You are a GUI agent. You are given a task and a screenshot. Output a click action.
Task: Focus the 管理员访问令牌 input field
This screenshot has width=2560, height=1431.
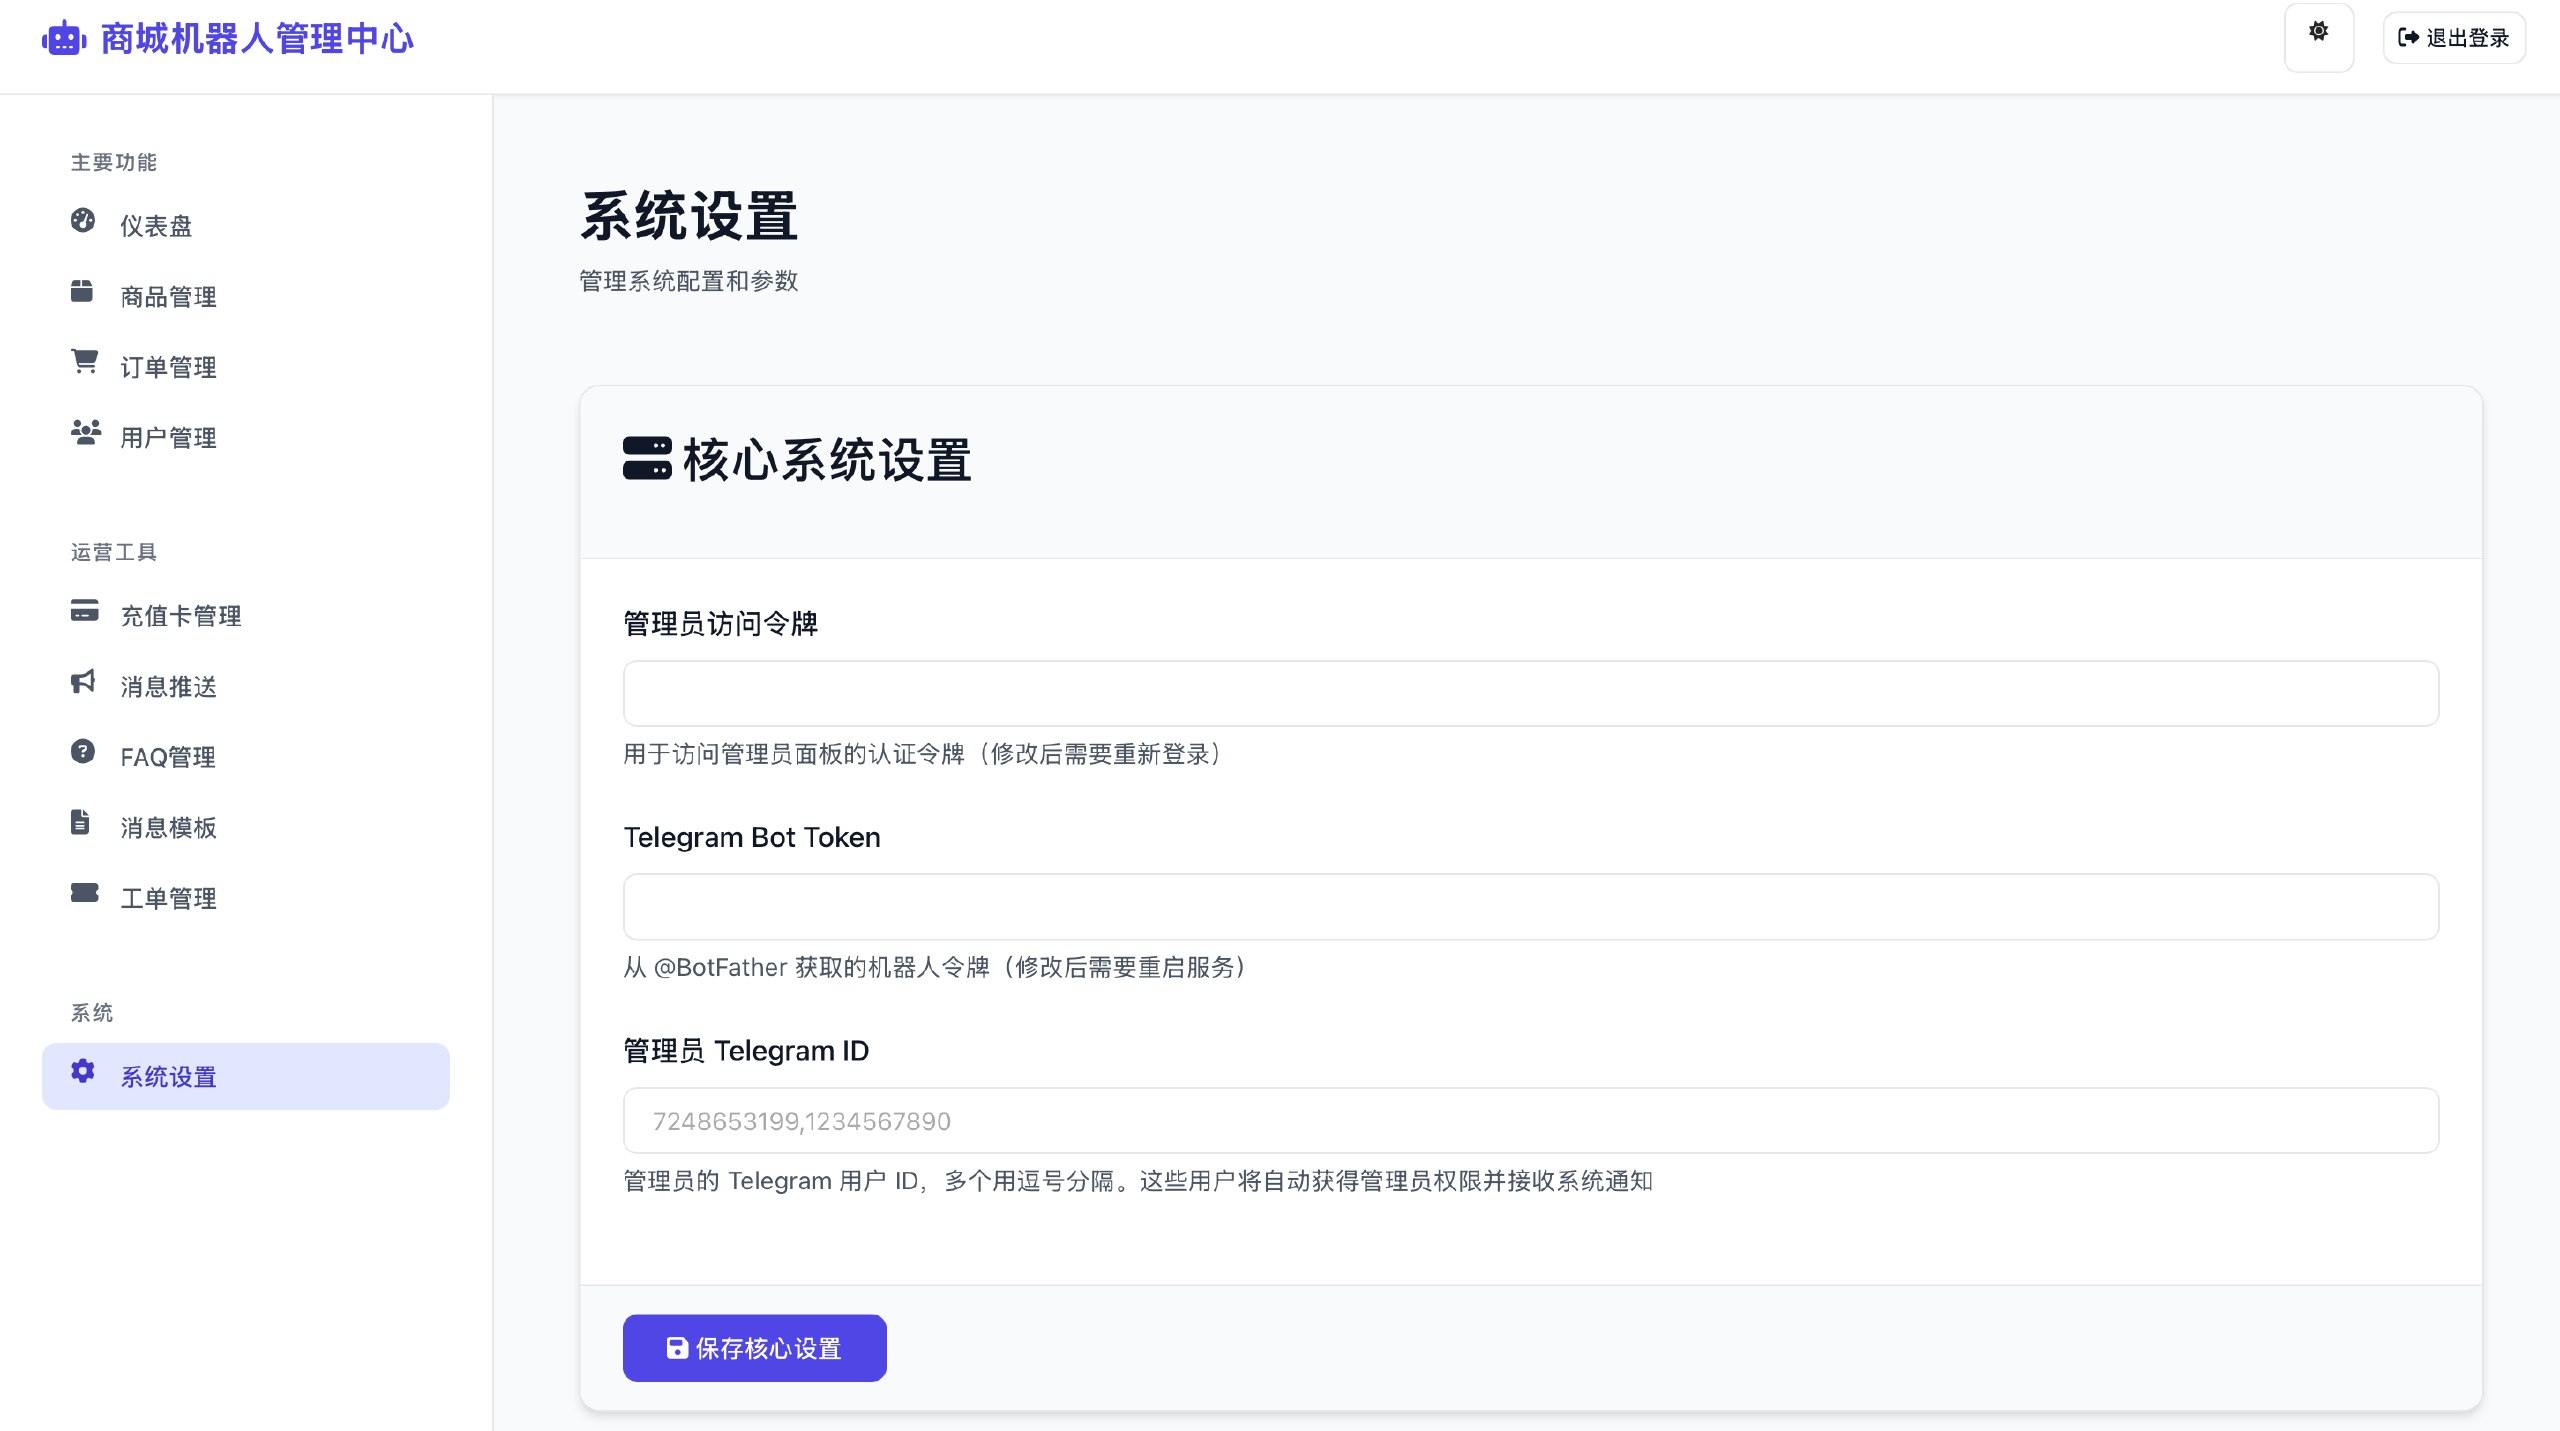coord(1530,692)
